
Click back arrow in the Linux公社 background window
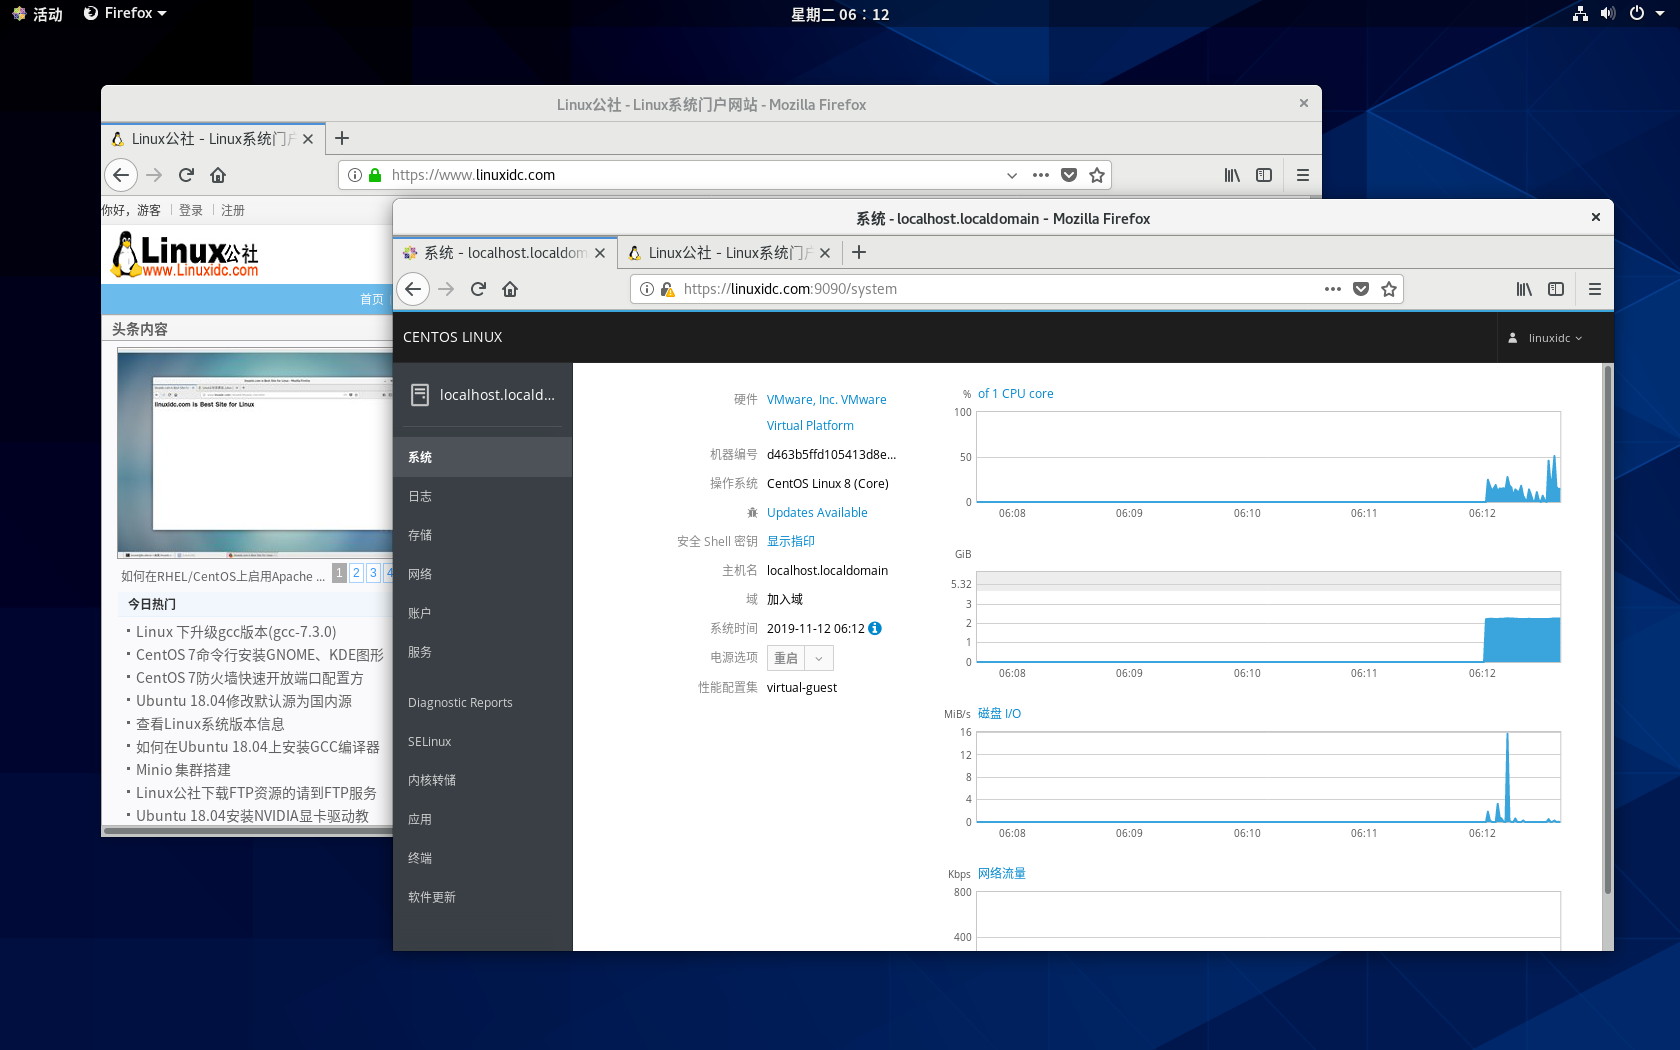pos(121,175)
